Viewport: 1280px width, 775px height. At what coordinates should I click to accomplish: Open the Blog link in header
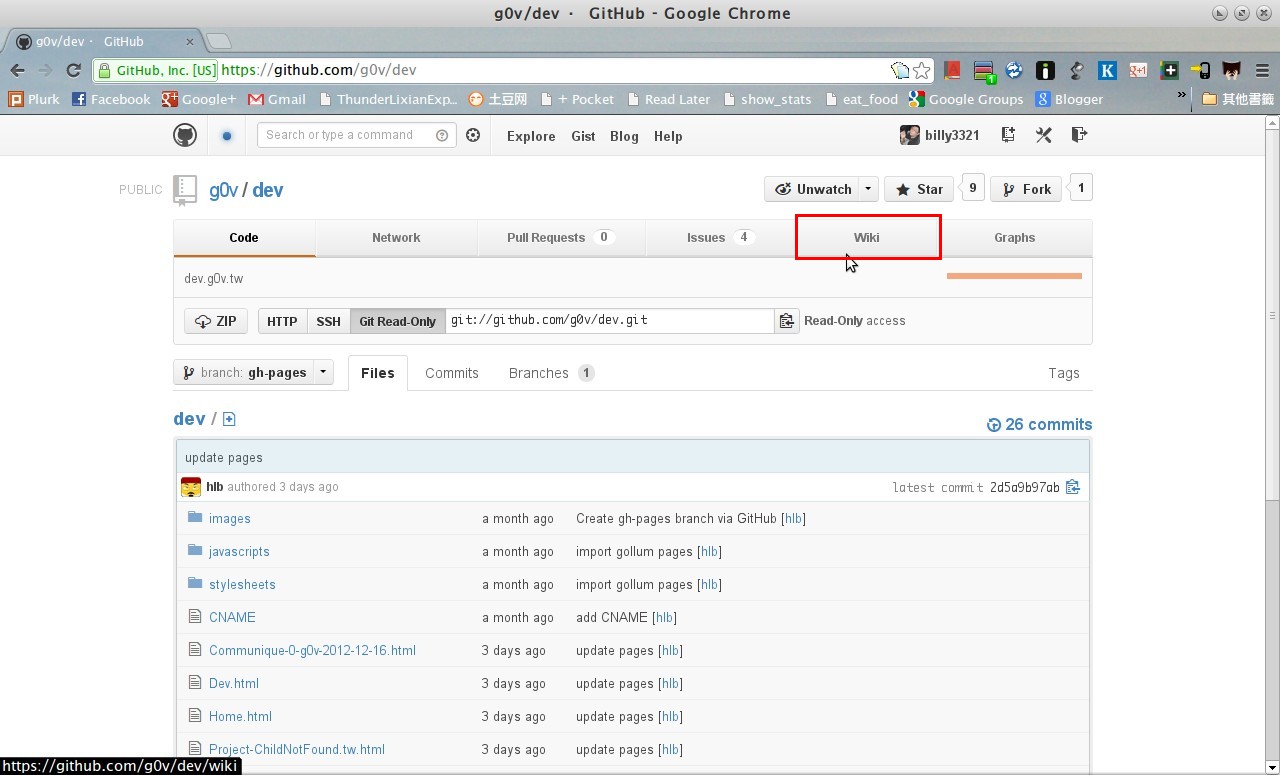point(624,136)
